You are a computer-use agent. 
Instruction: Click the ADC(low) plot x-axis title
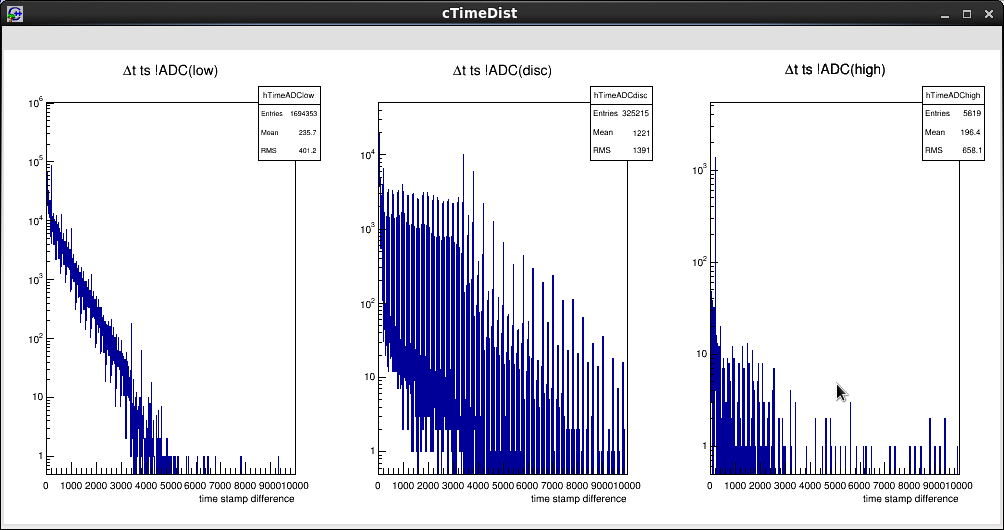click(x=247, y=499)
